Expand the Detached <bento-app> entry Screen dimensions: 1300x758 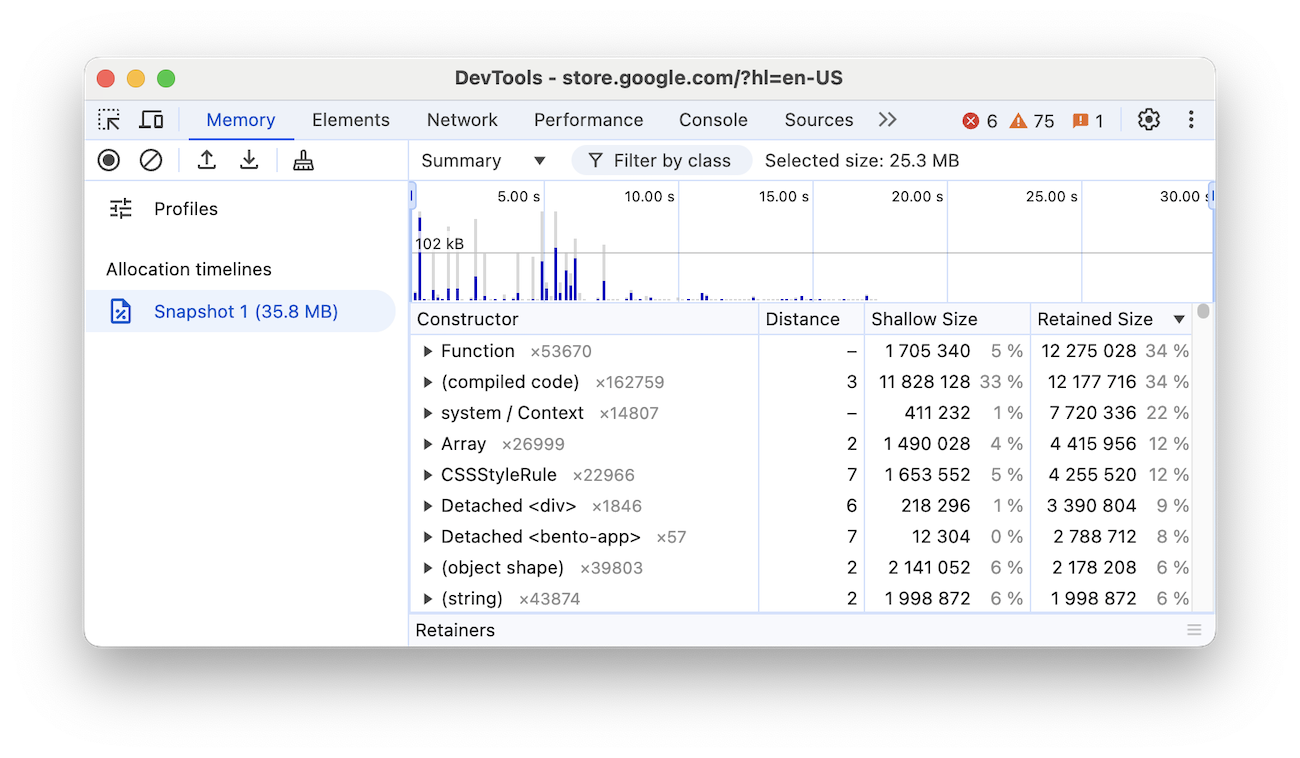click(x=427, y=536)
